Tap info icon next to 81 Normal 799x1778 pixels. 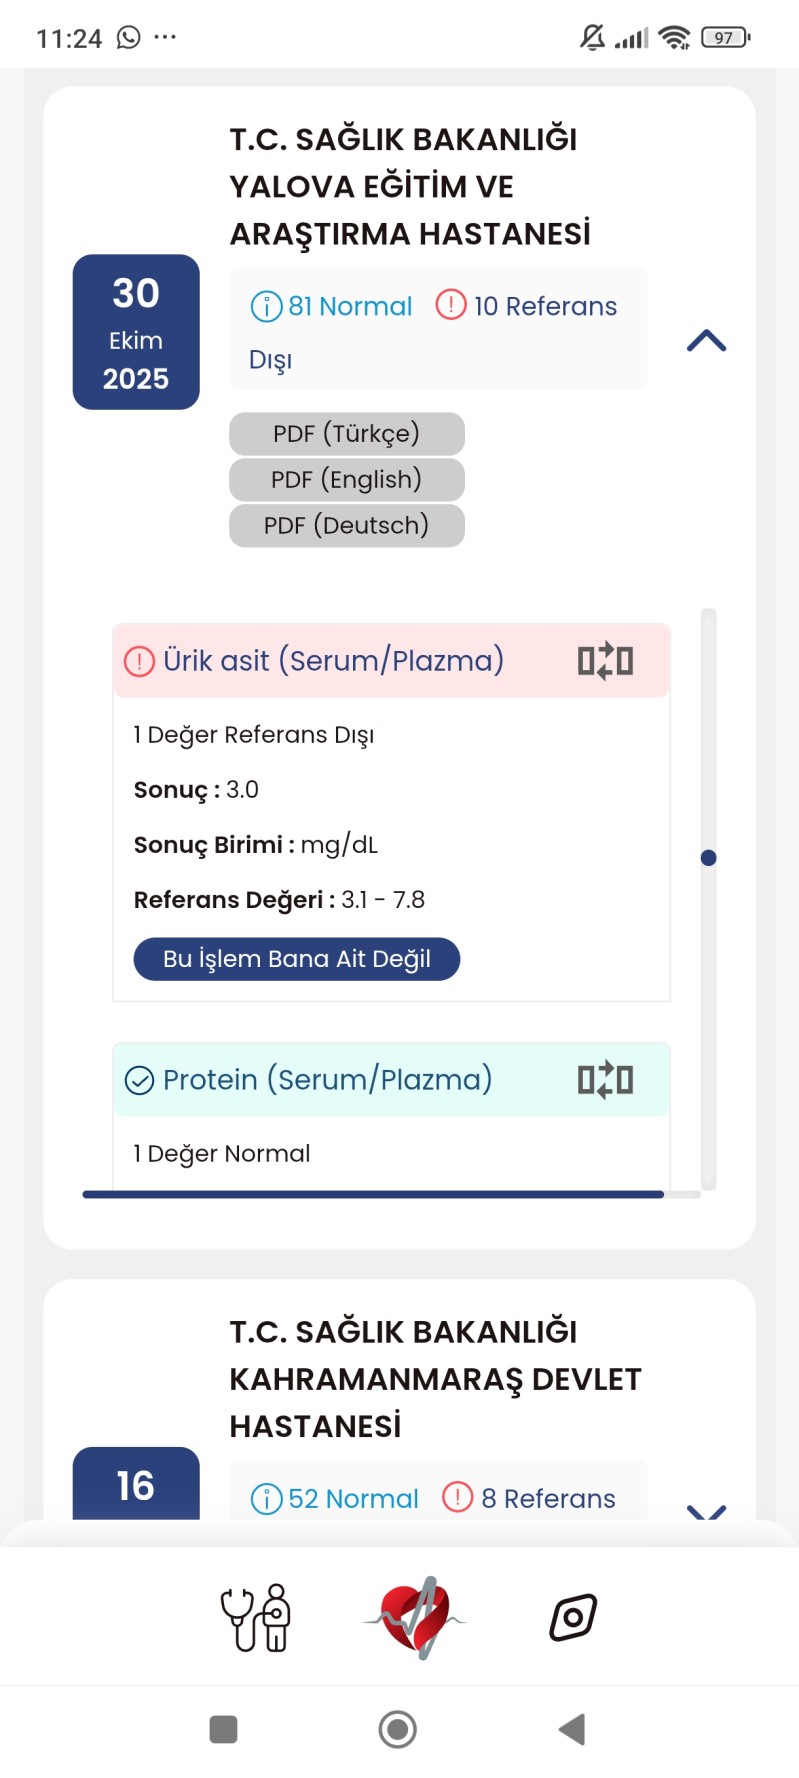click(x=266, y=306)
